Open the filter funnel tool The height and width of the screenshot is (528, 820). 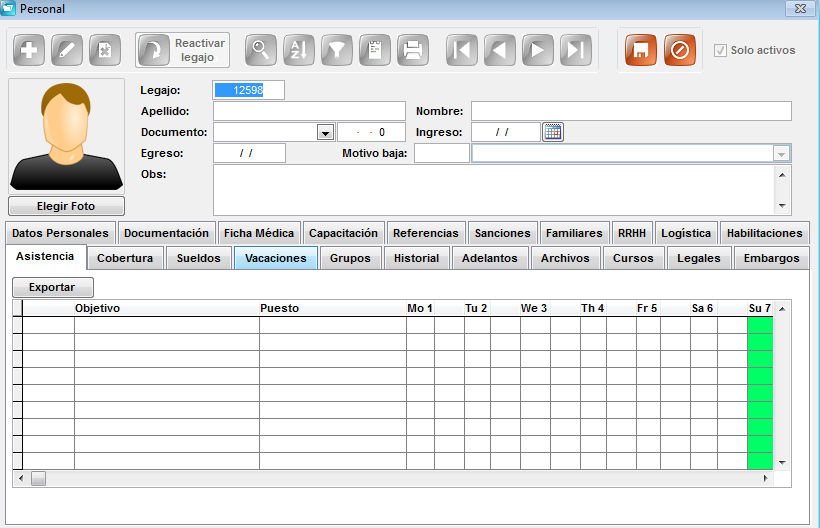[337, 50]
